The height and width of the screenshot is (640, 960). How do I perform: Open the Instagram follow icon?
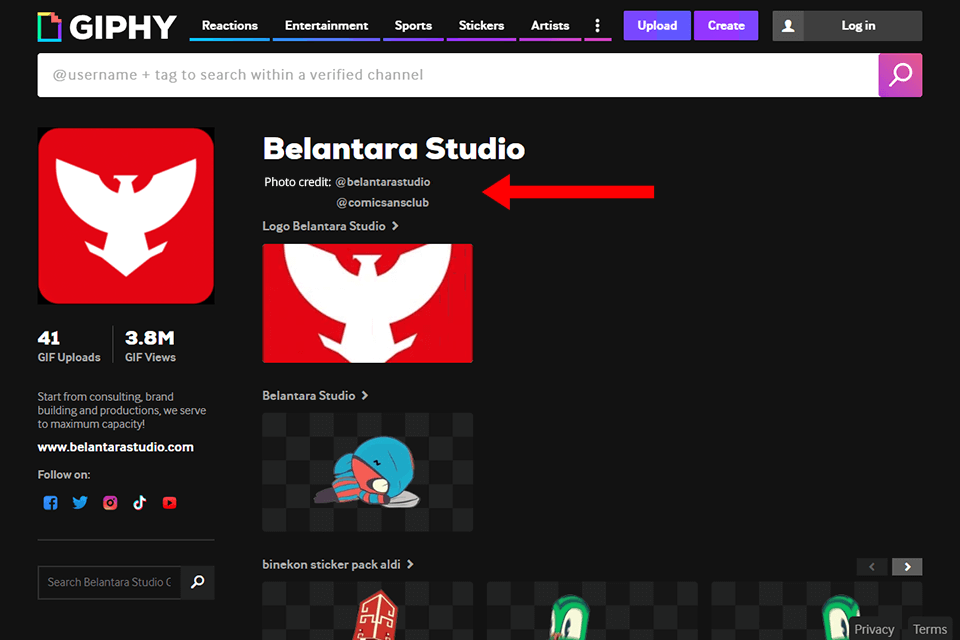[110, 503]
